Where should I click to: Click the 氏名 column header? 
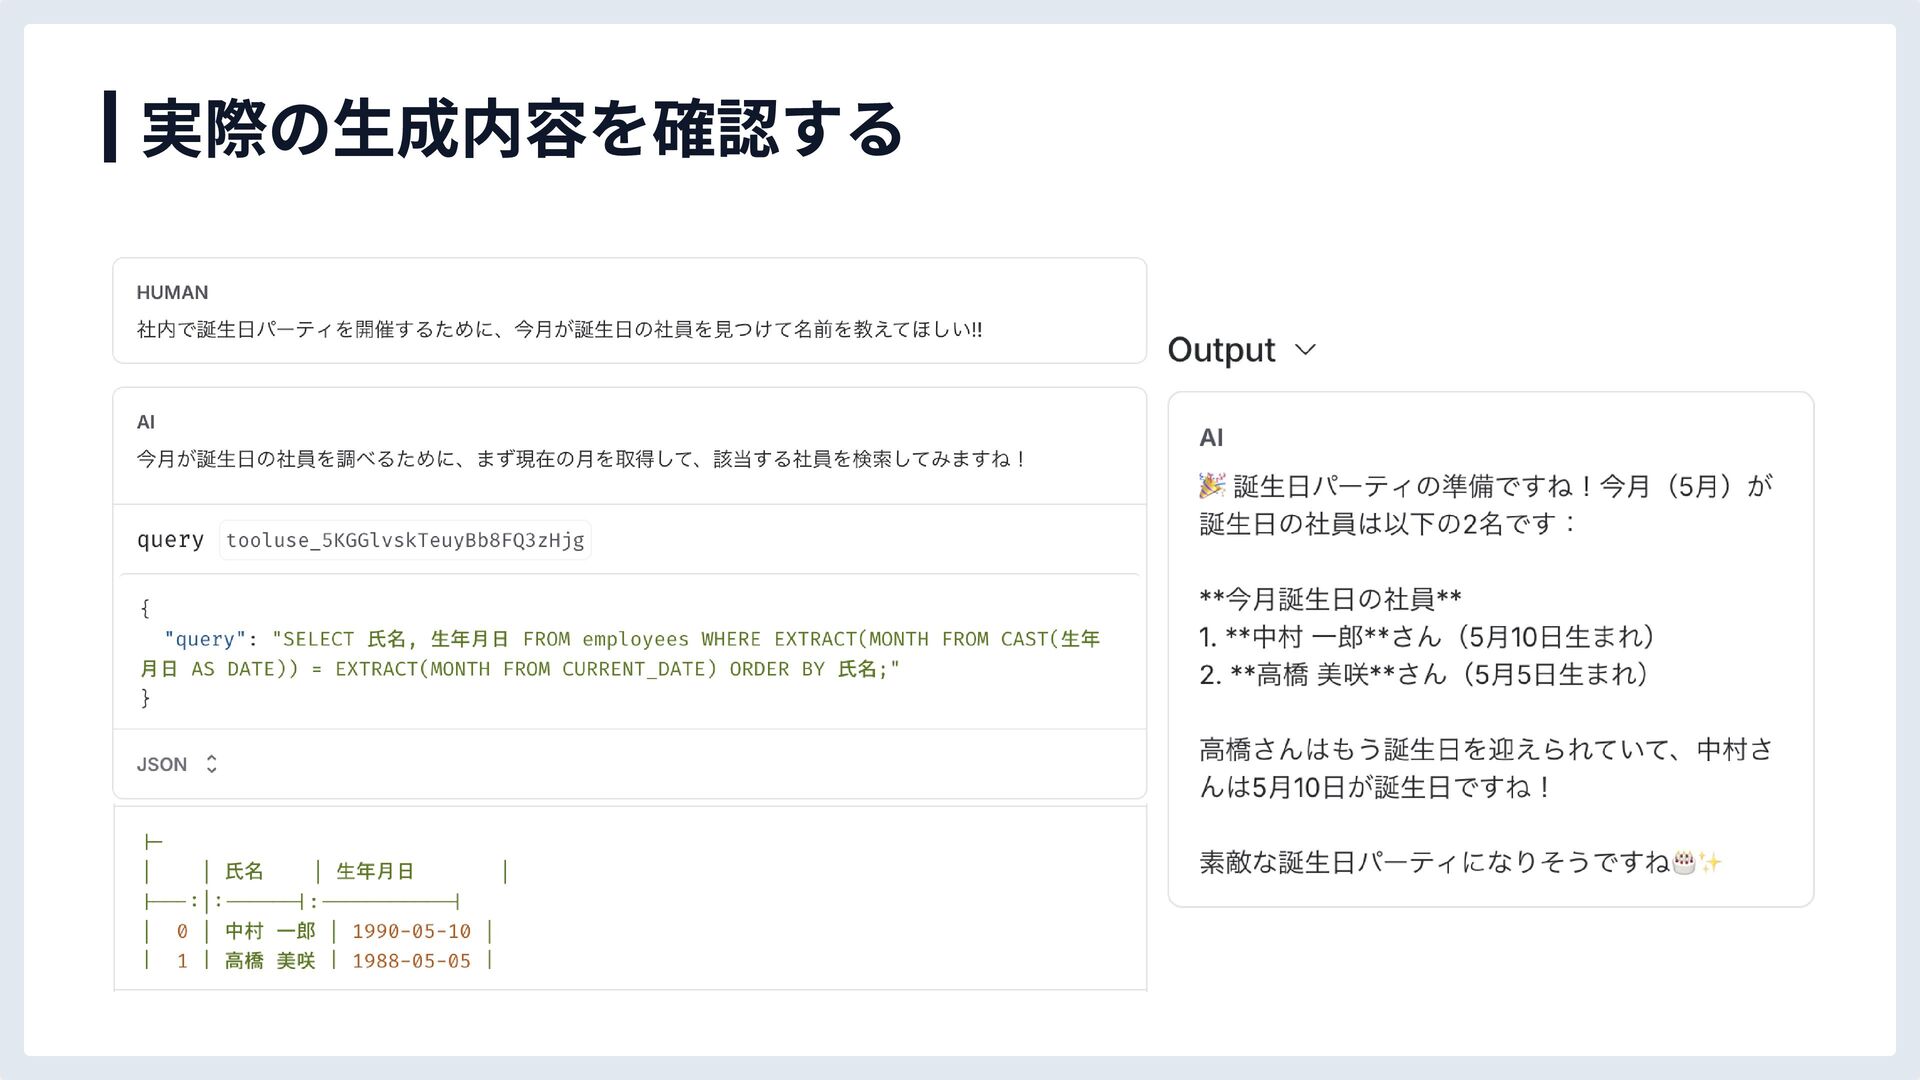(x=244, y=871)
